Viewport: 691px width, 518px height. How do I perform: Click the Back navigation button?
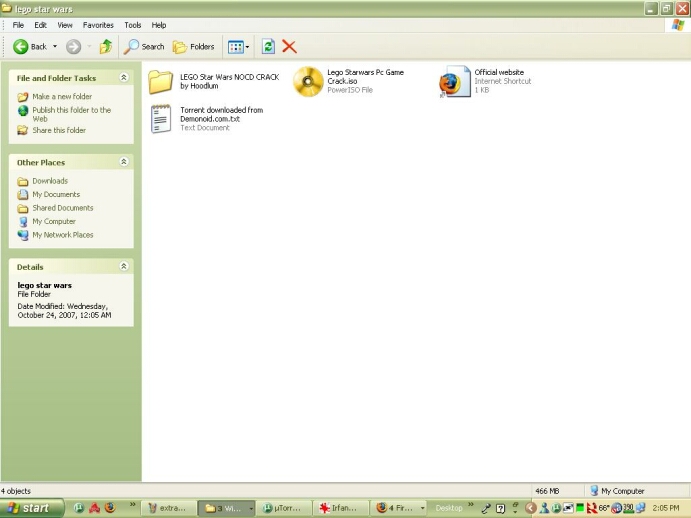coord(30,46)
